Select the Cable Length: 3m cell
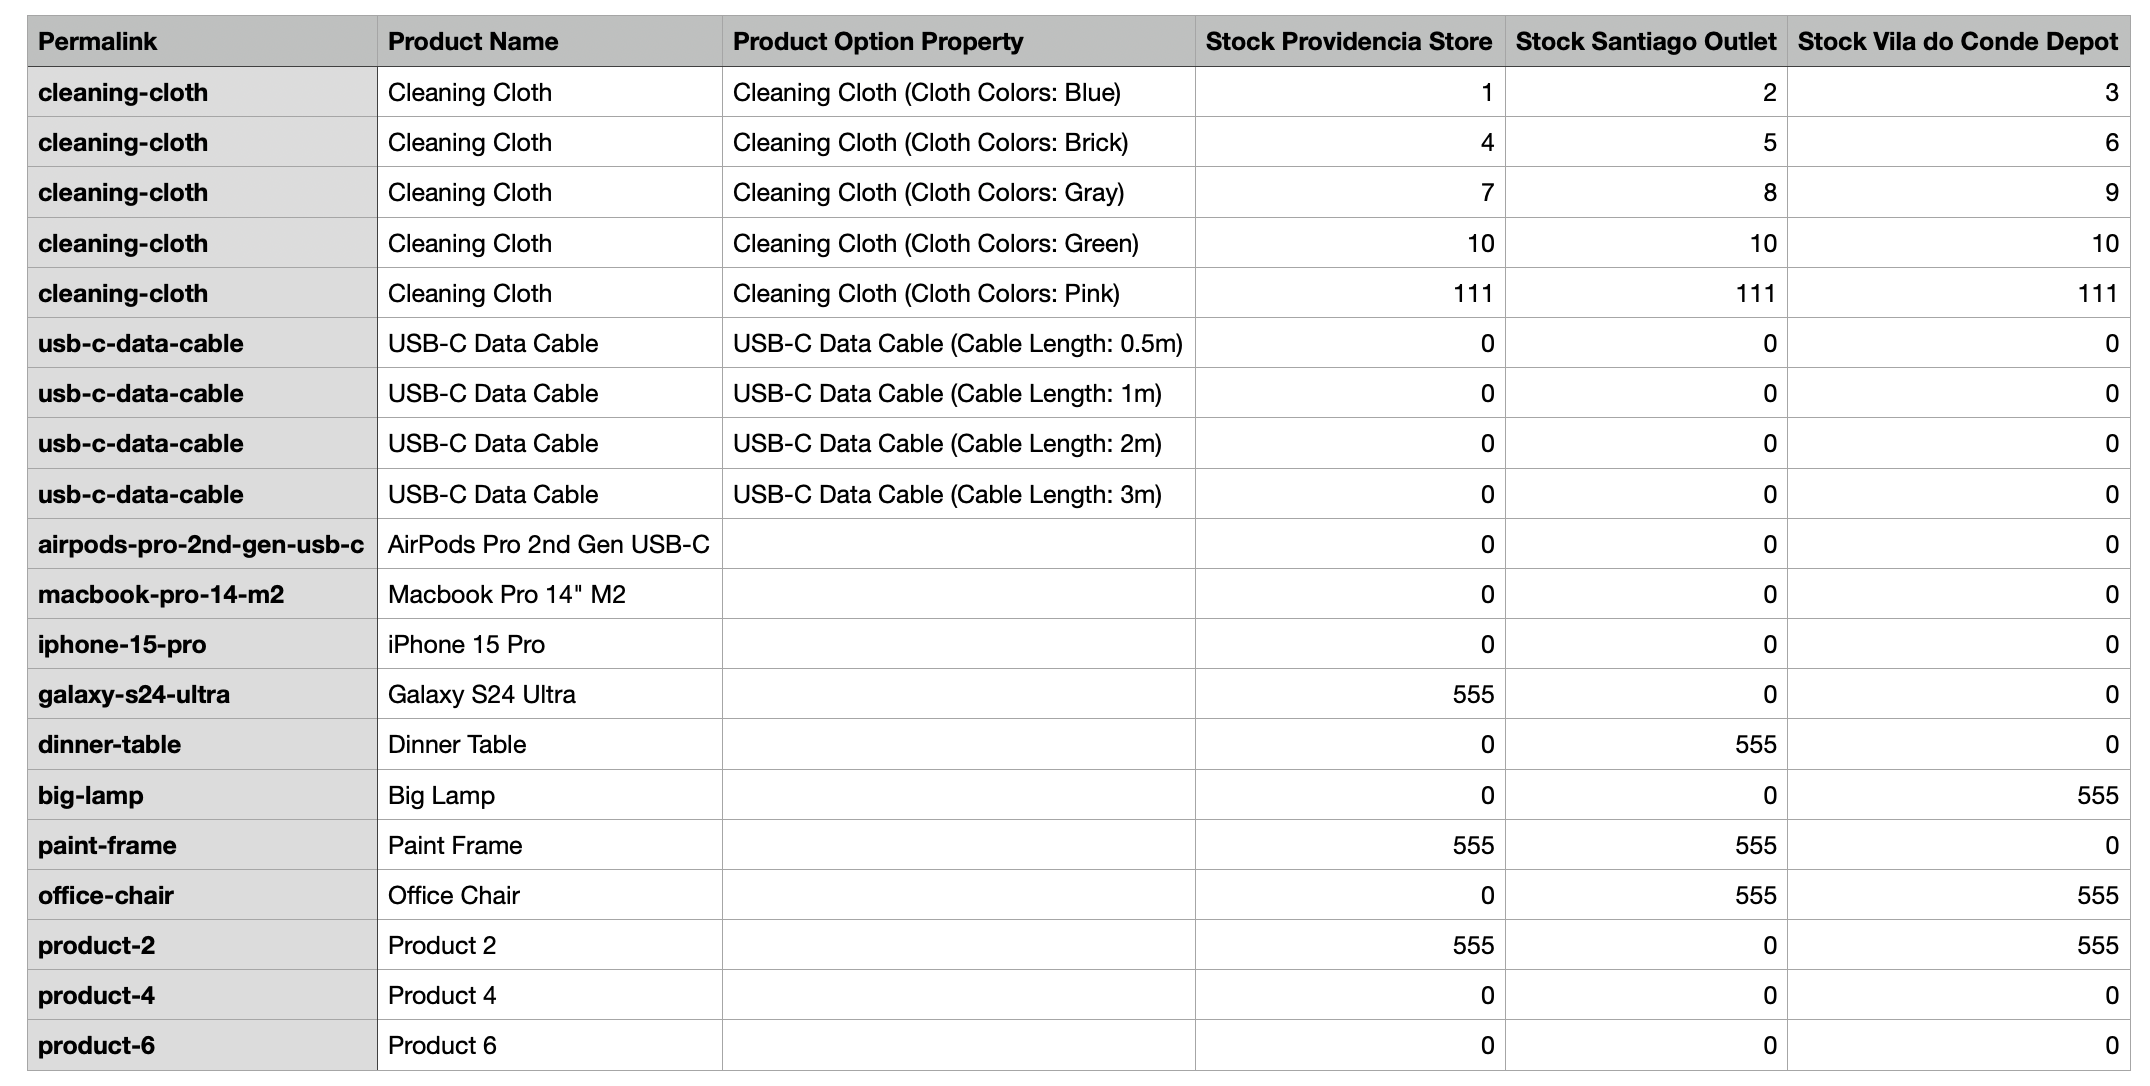Image resolution: width=2150 pixels, height=1086 pixels. 958,494
